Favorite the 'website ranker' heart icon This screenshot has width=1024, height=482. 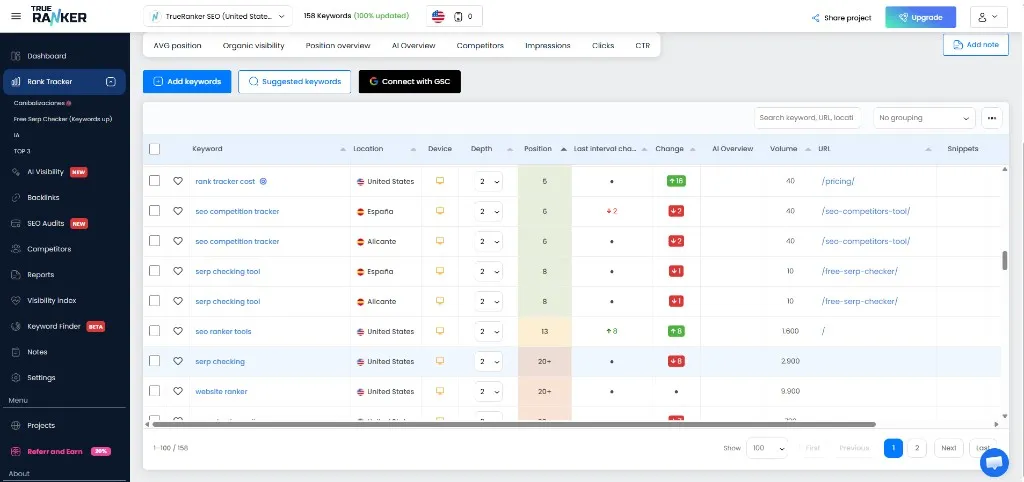(x=178, y=391)
